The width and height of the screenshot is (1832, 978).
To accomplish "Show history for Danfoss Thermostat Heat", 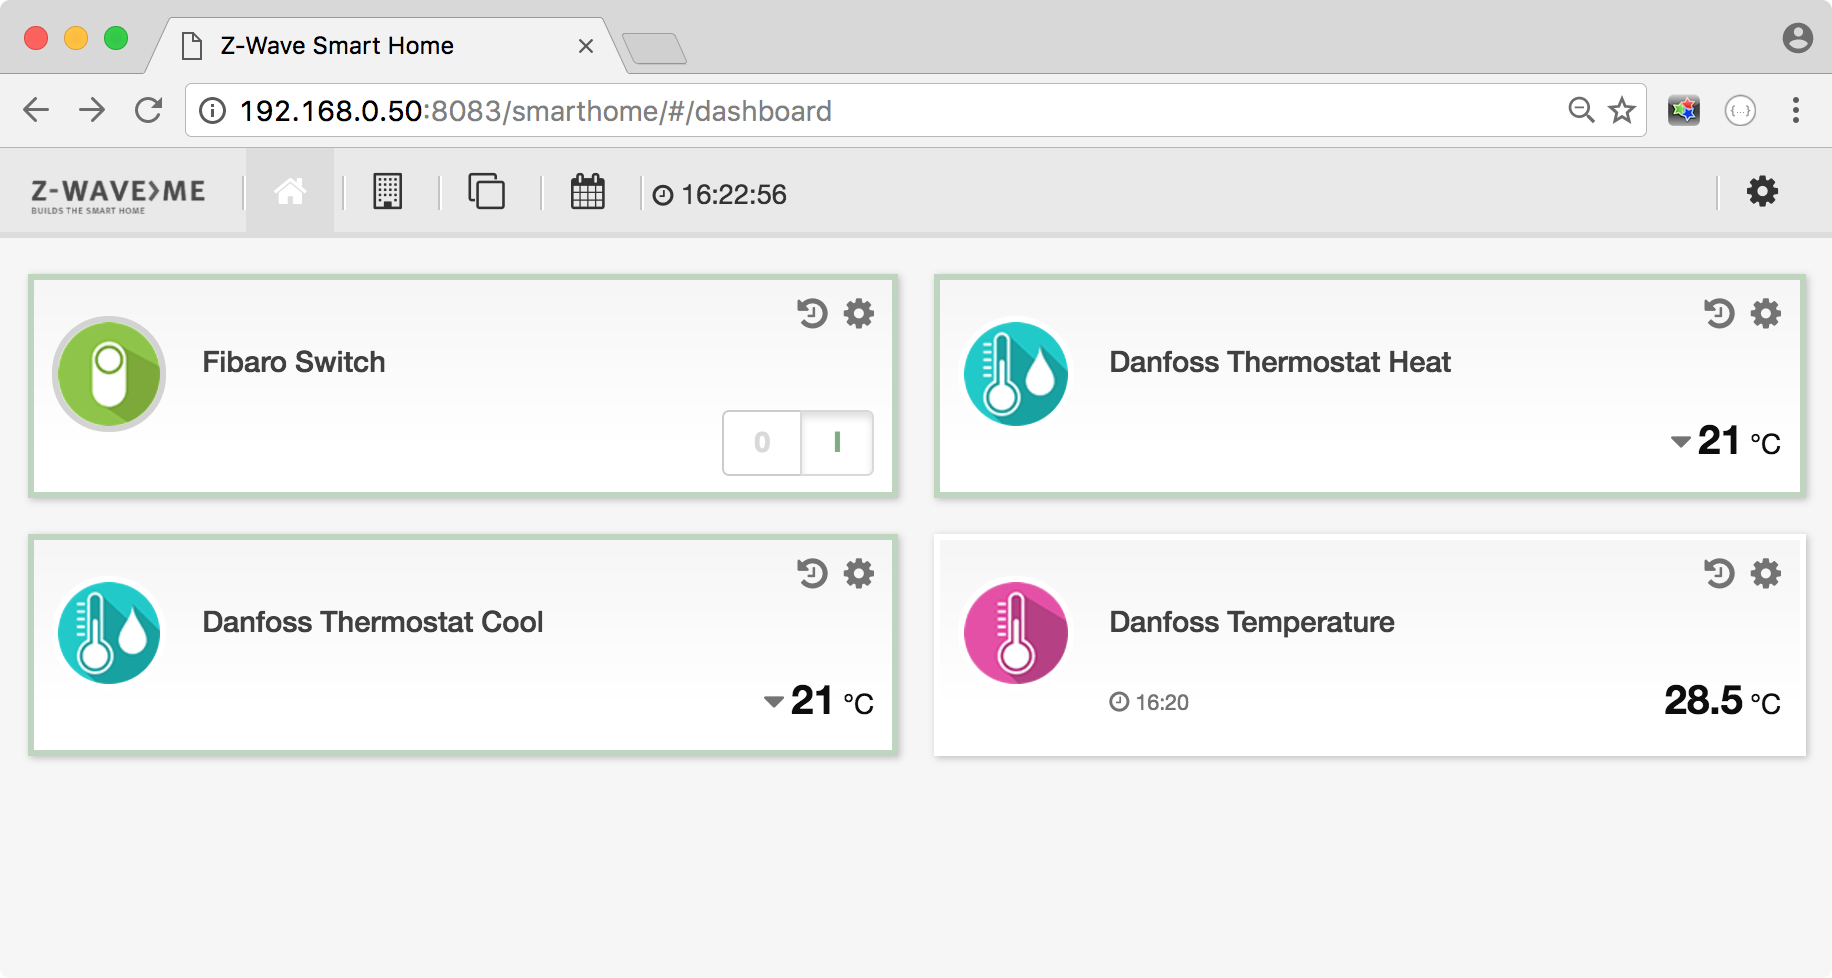I will click(x=1719, y=313).
